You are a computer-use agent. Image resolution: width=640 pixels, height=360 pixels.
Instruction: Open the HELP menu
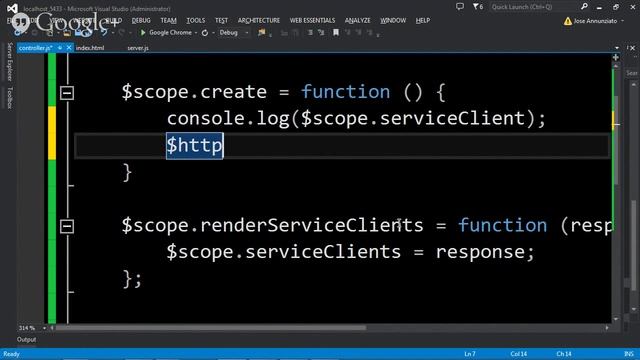click(x=422, y=20)
